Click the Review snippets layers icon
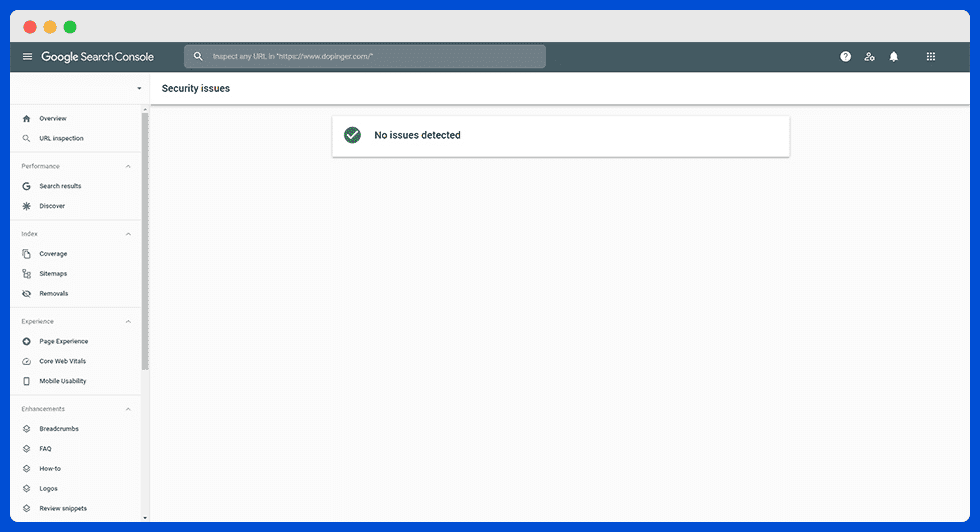The width and height of the screenshot is (980, 532). pos(26,509)
